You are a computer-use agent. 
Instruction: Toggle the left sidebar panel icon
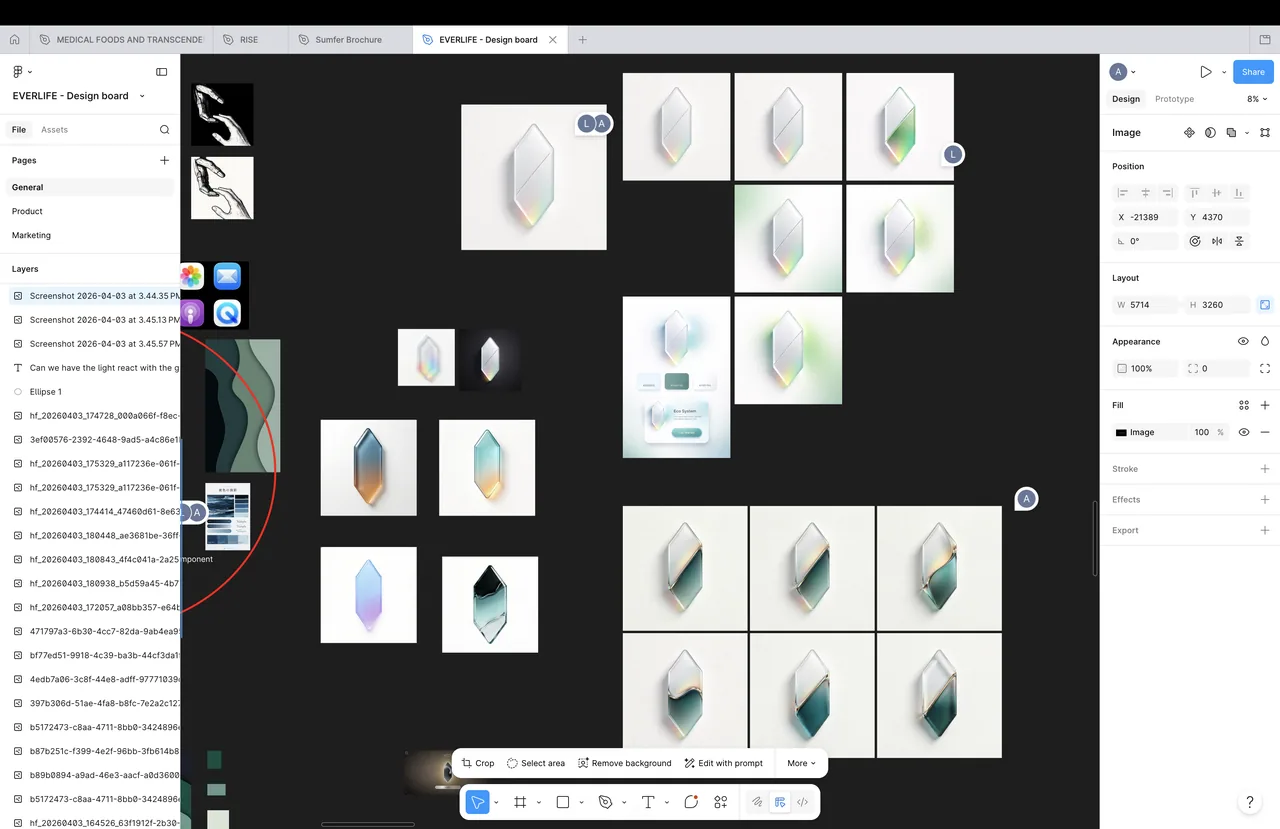(162, 72)
